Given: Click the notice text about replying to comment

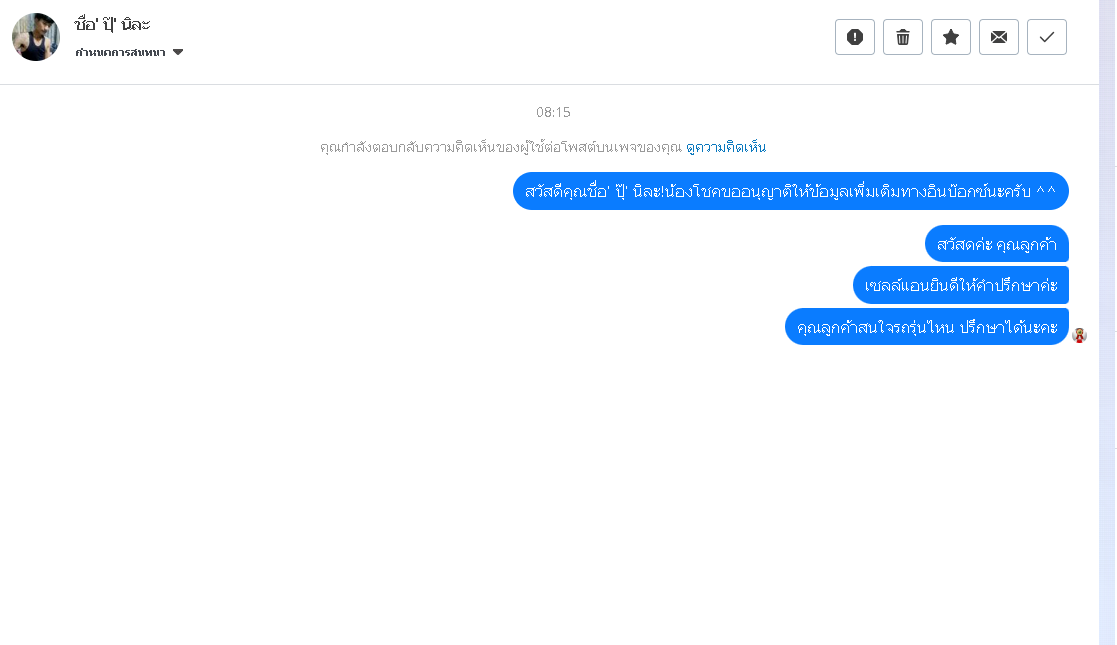Looking at the screenshot, I should 501,148.
